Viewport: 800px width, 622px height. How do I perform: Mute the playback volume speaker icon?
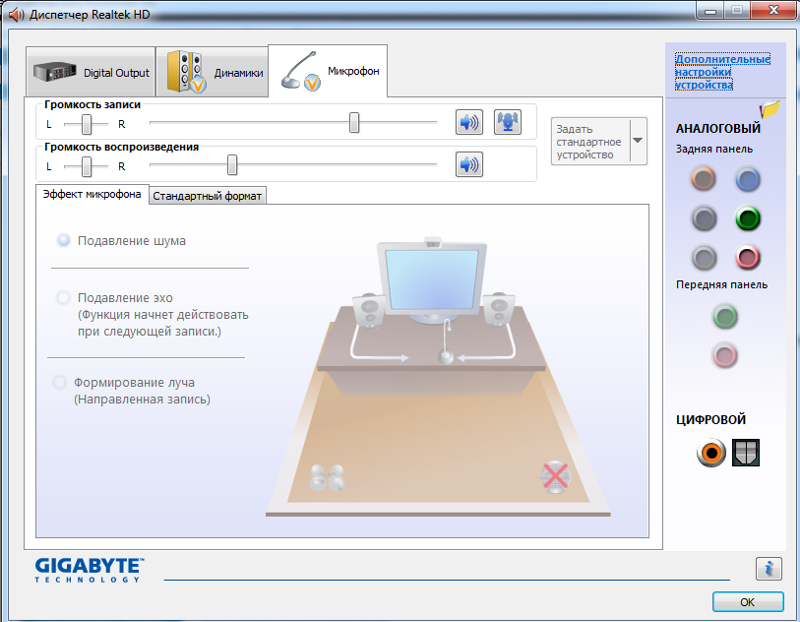(469, 165)
